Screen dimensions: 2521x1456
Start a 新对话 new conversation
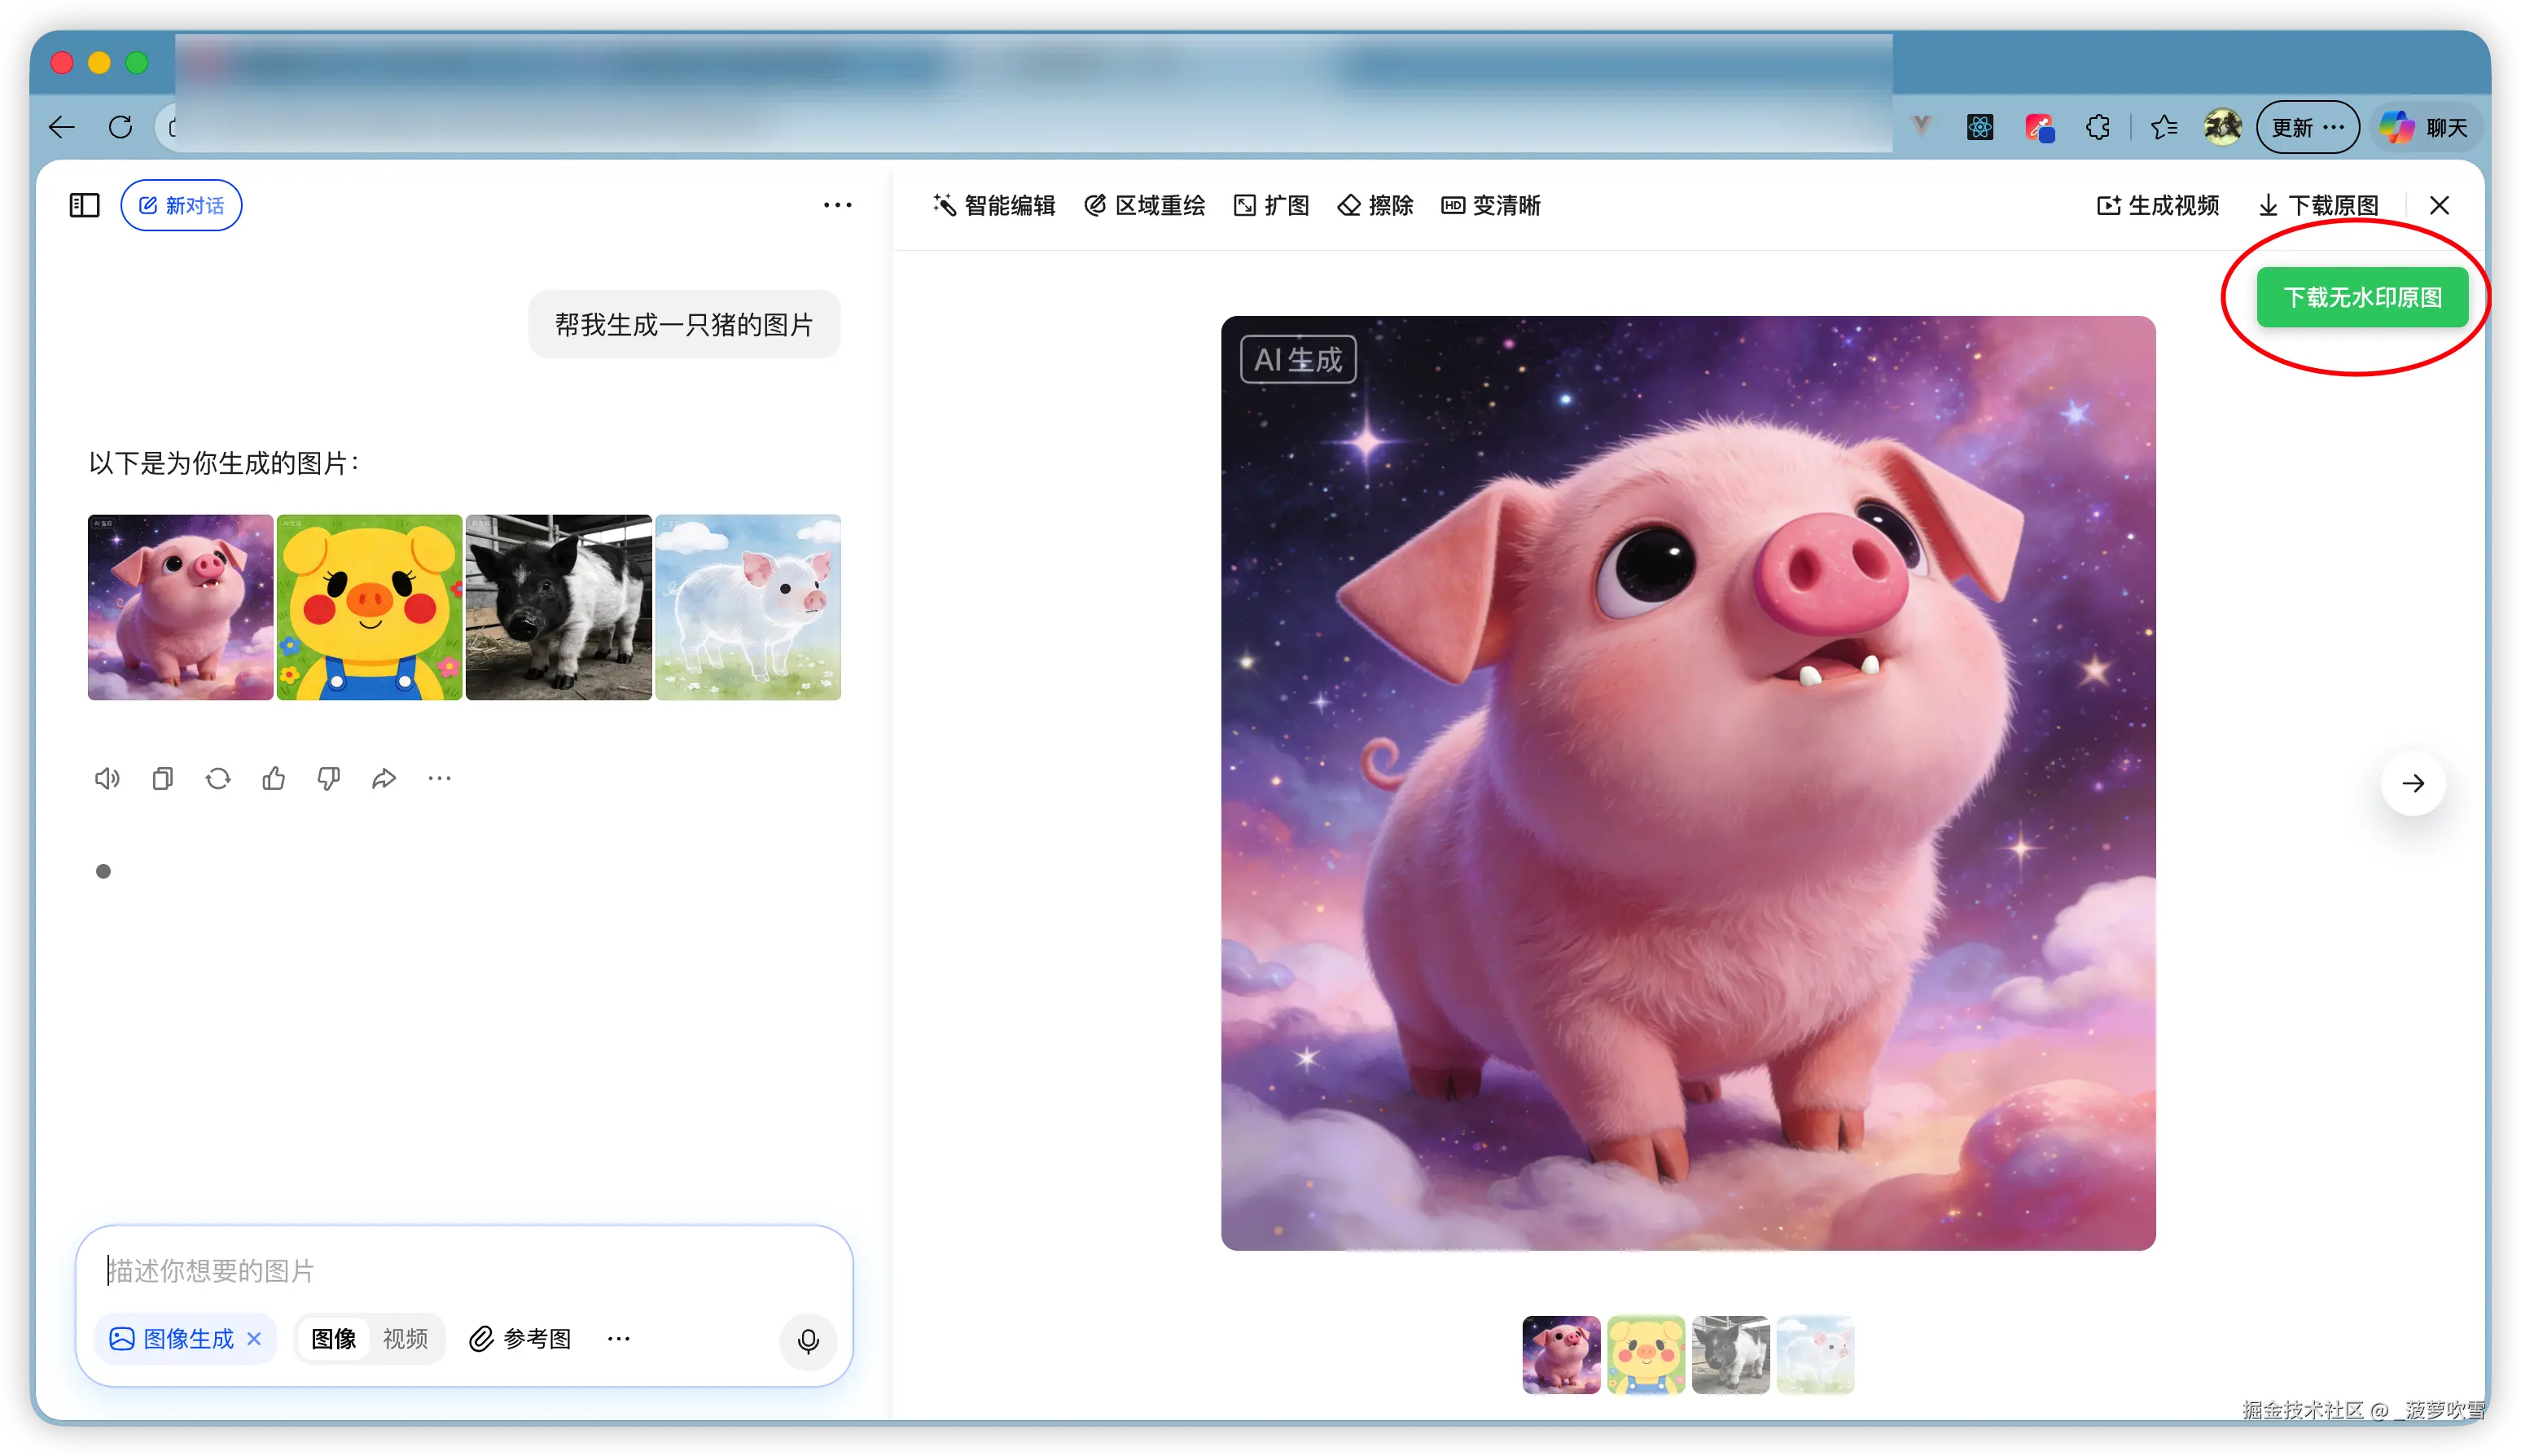[x=181, y=205]
